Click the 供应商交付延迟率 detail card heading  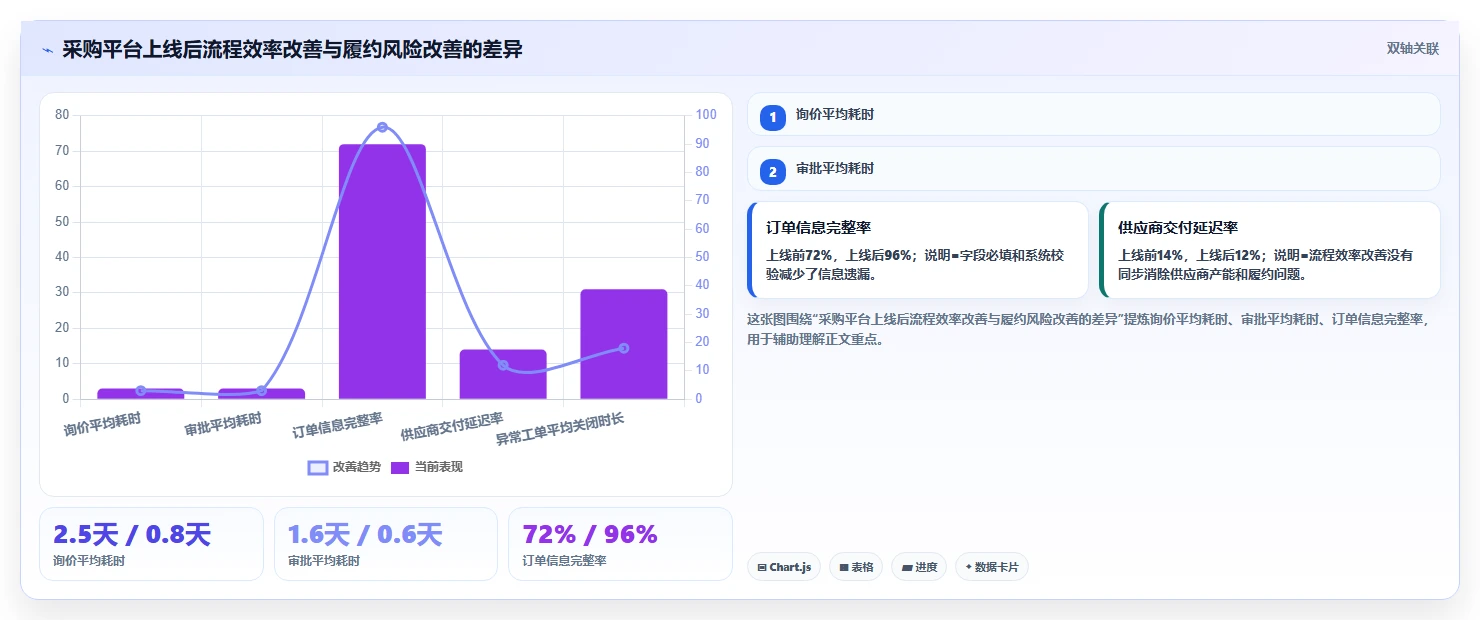click(x=1178, y=228)
